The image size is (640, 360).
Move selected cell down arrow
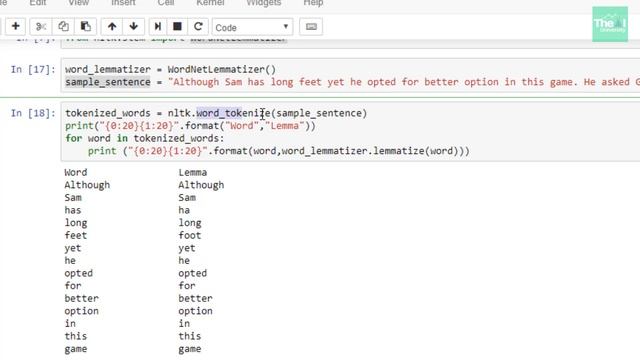[133, 27]
